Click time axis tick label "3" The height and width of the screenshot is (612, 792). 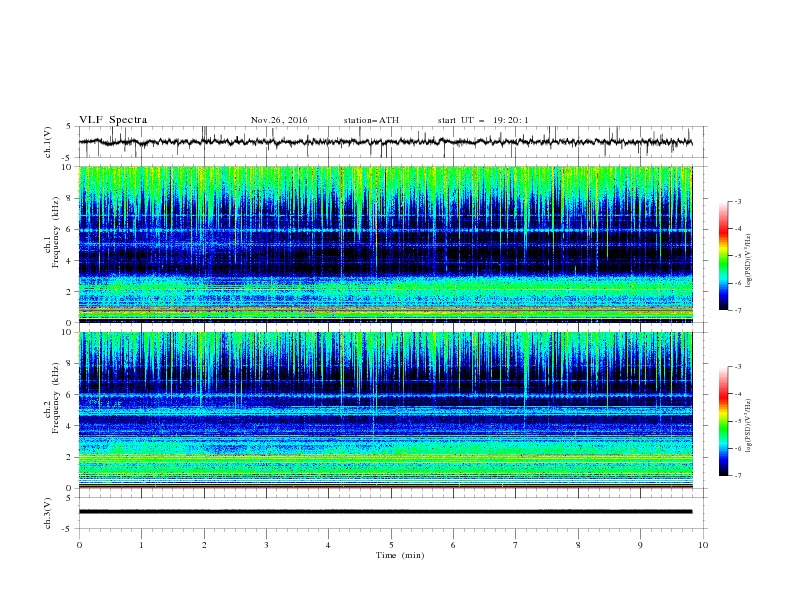pos(266,545)
